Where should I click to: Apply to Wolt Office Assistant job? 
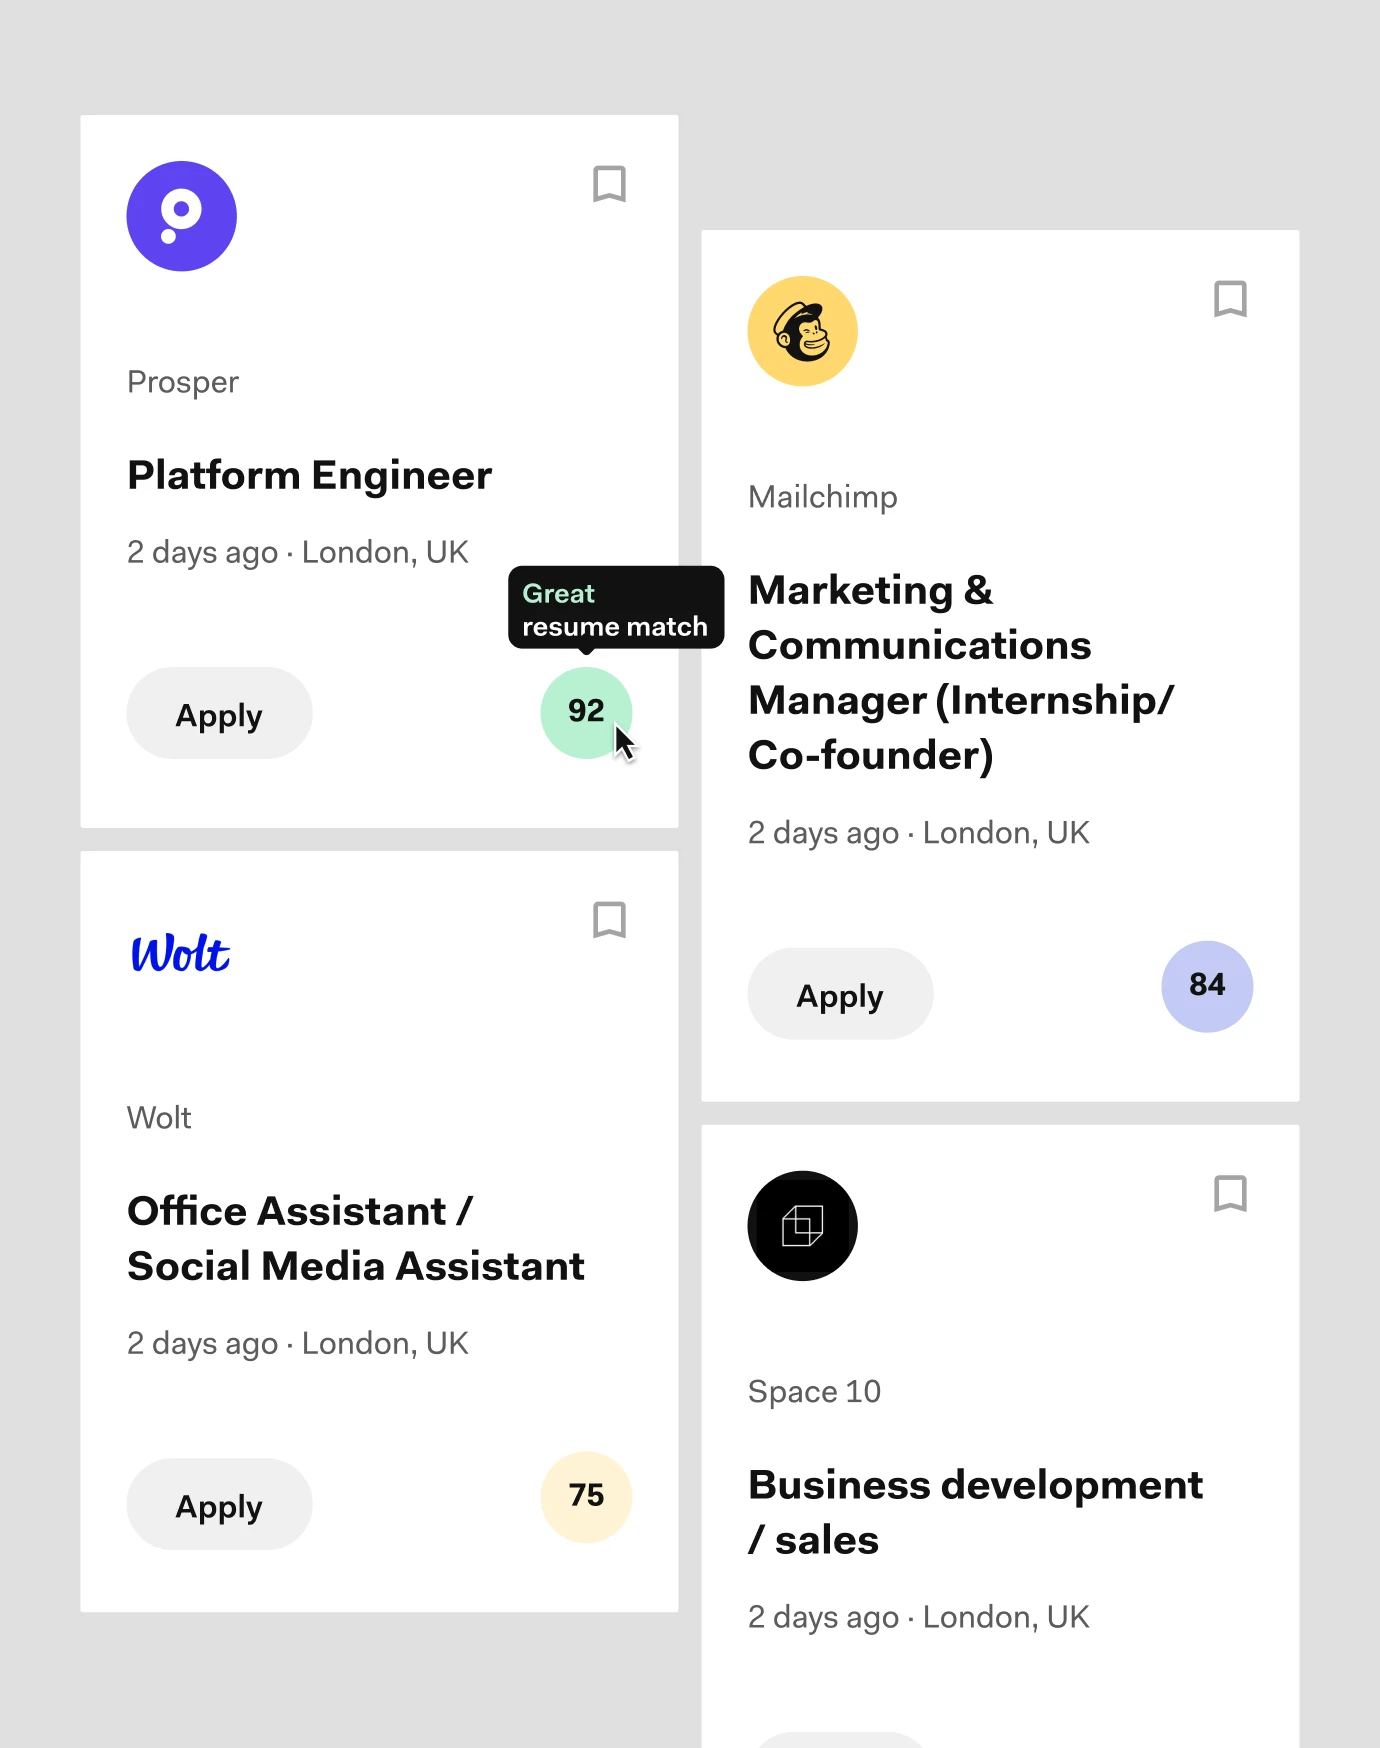click(x=219, y=1505)
